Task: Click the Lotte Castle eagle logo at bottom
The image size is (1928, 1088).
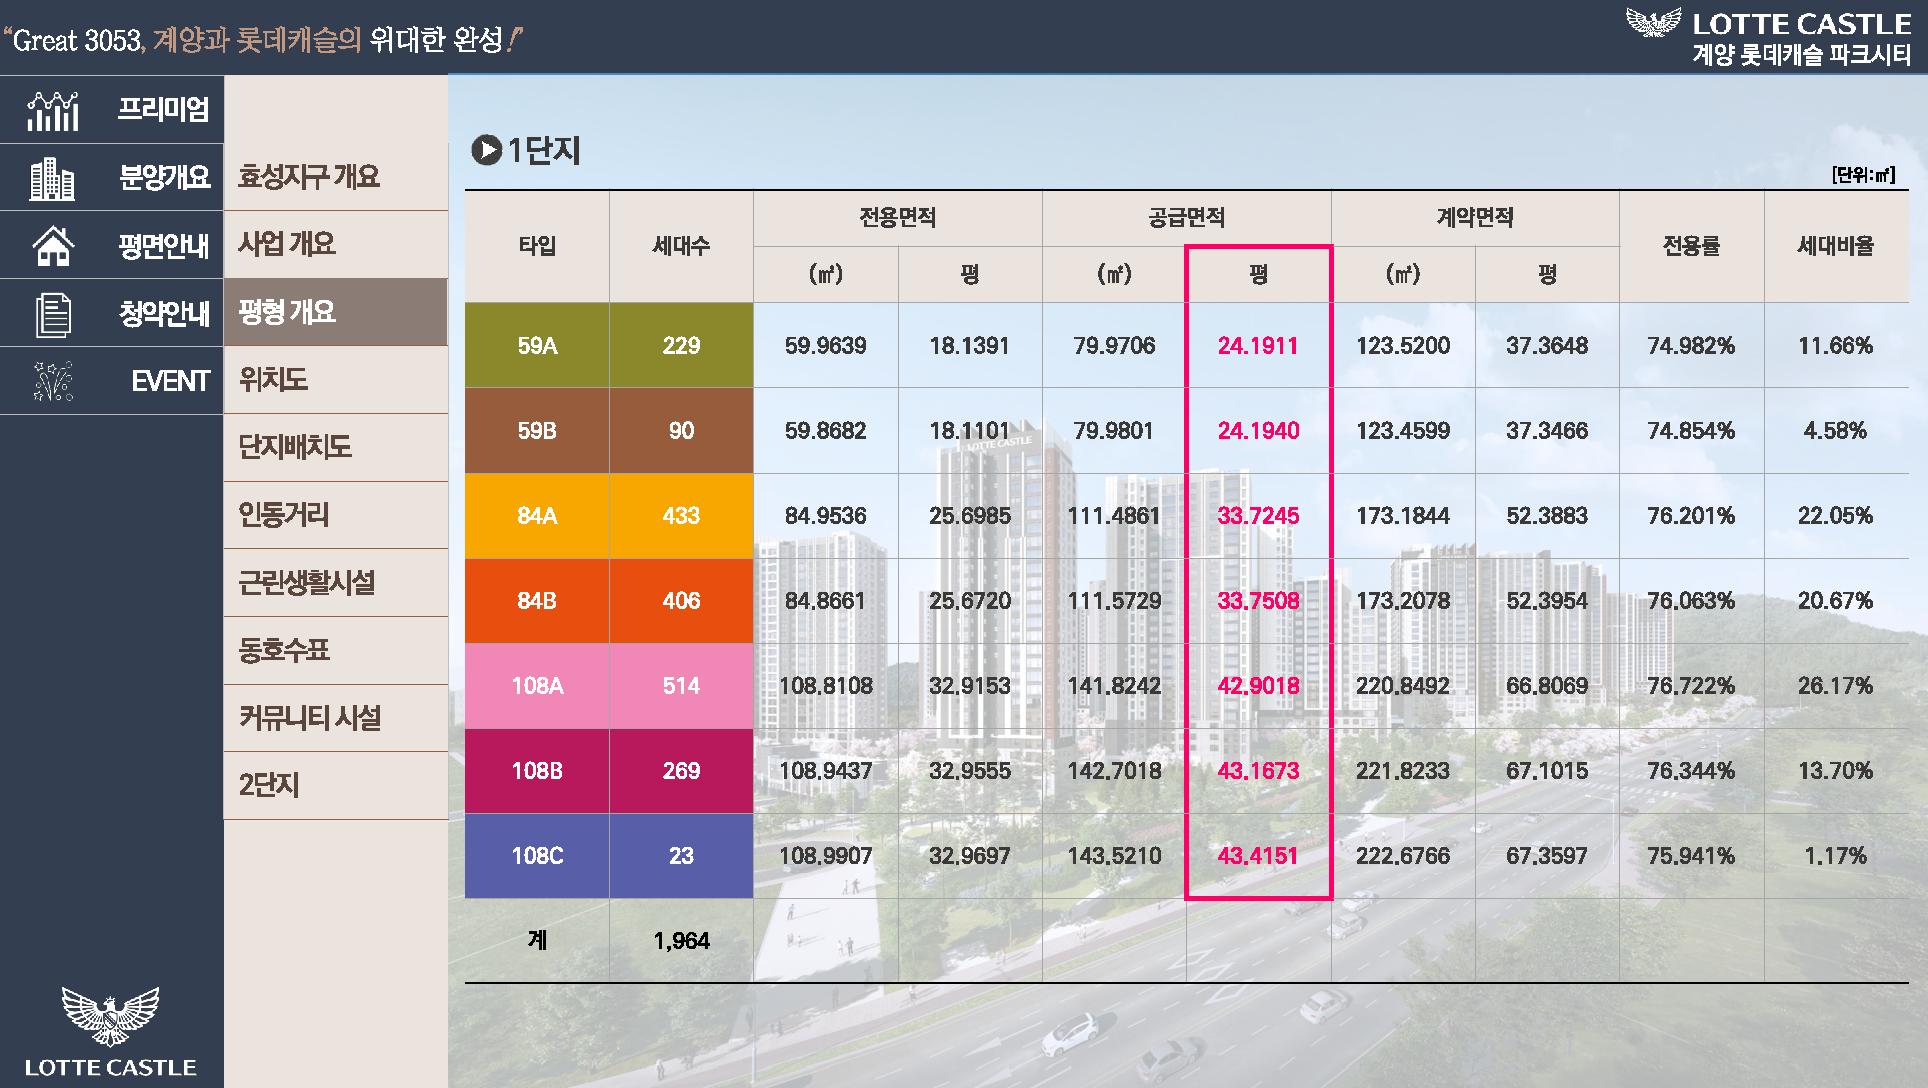Action: 110,1016
